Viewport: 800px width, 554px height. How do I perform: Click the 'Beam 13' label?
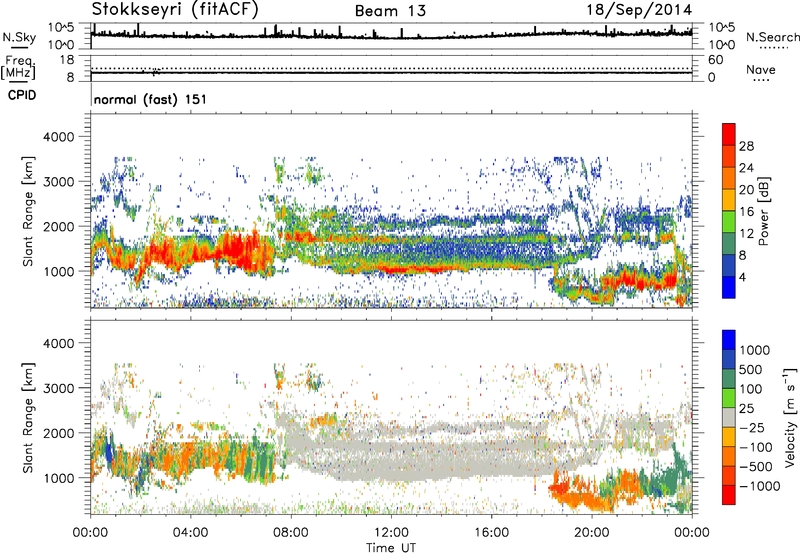click(x=390, y=11)
